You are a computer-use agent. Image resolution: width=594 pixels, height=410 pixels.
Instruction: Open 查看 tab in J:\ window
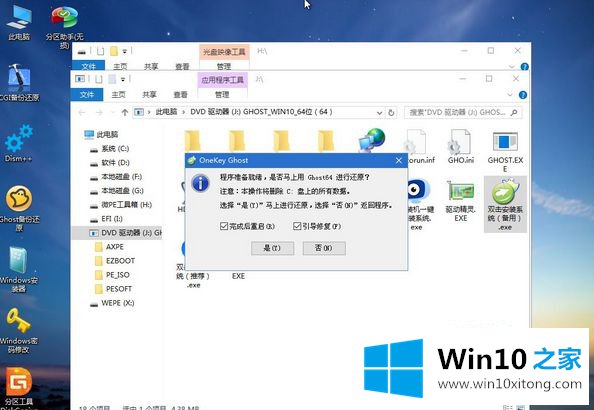point(180,94)
